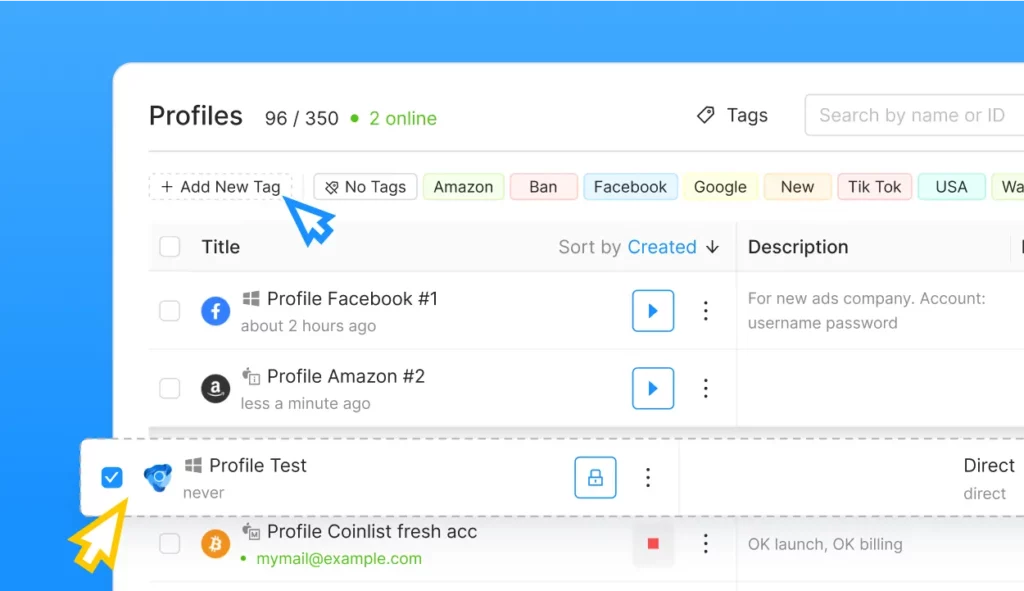Uncheck the Profile Test row checkbox
The height and width of the screenshot is (591, 1024).
click(112, 477)
